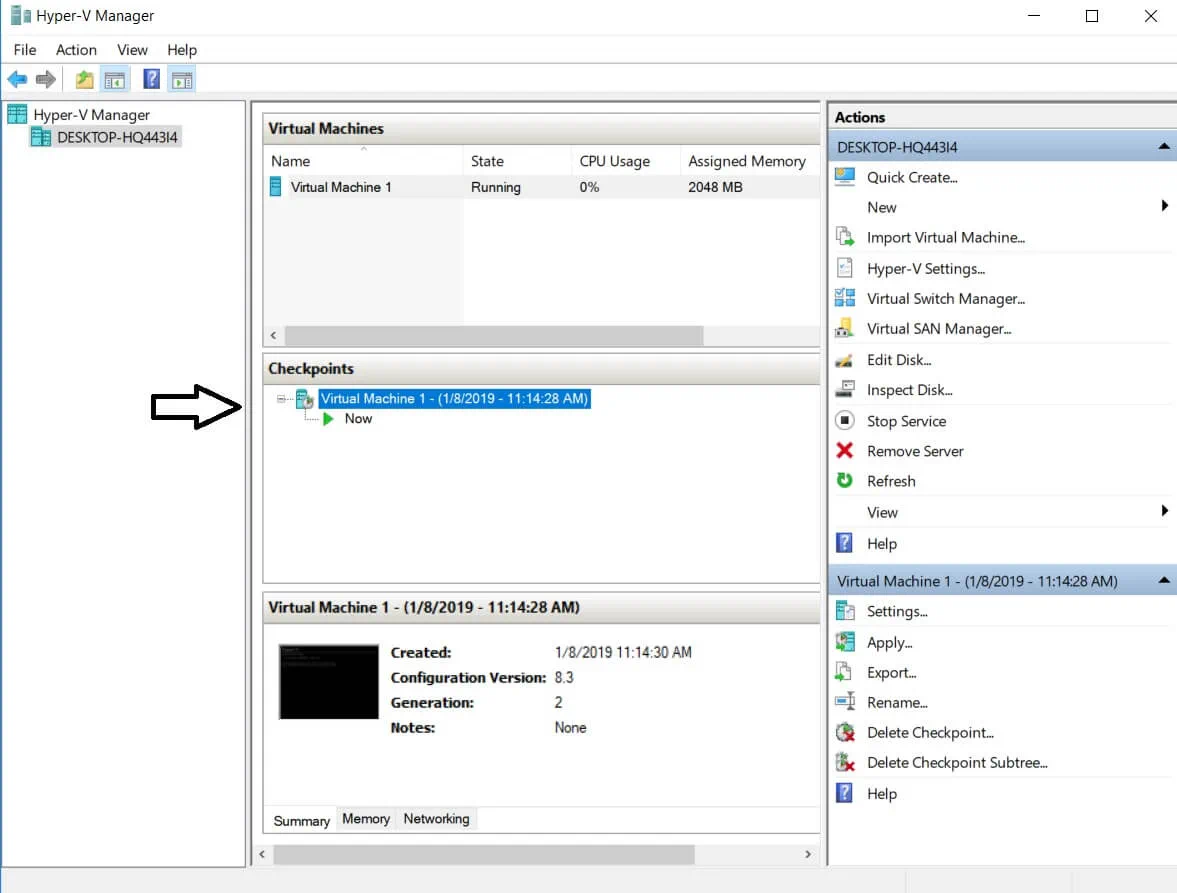The height and width of the screenshot is (893, 1177).
Task: Click the Stop Service icon
Action: pos(845,421)
